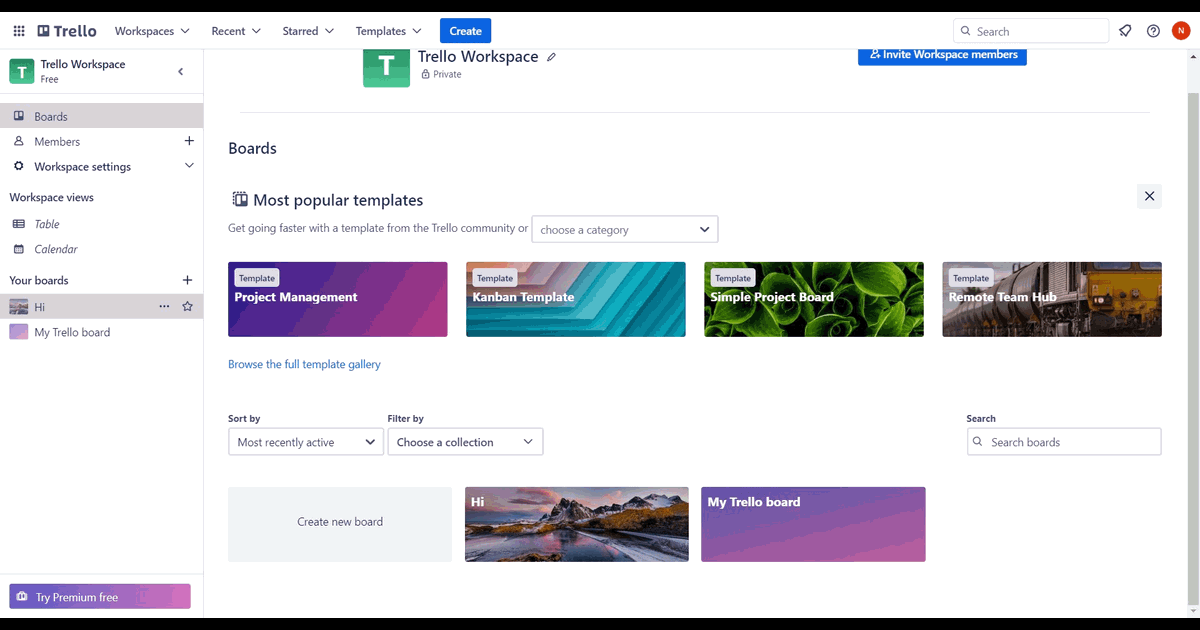The height and width of the screenshot is (630, 1200).
Task: Star the Hi board in sidebar
Action: tap(187, 306)
